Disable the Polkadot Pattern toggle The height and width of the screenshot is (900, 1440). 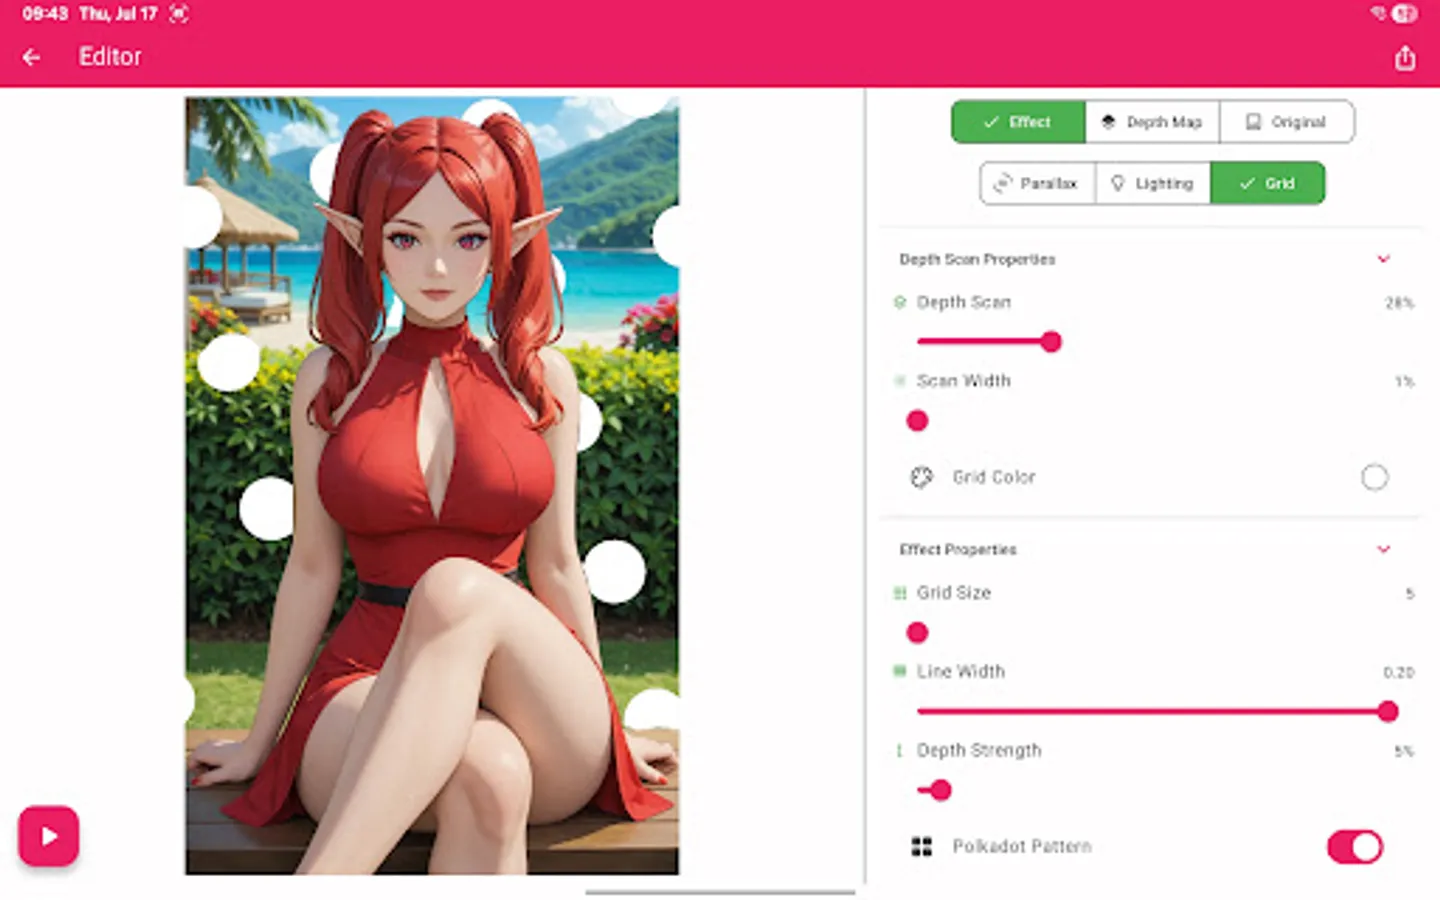(1353, 846)
